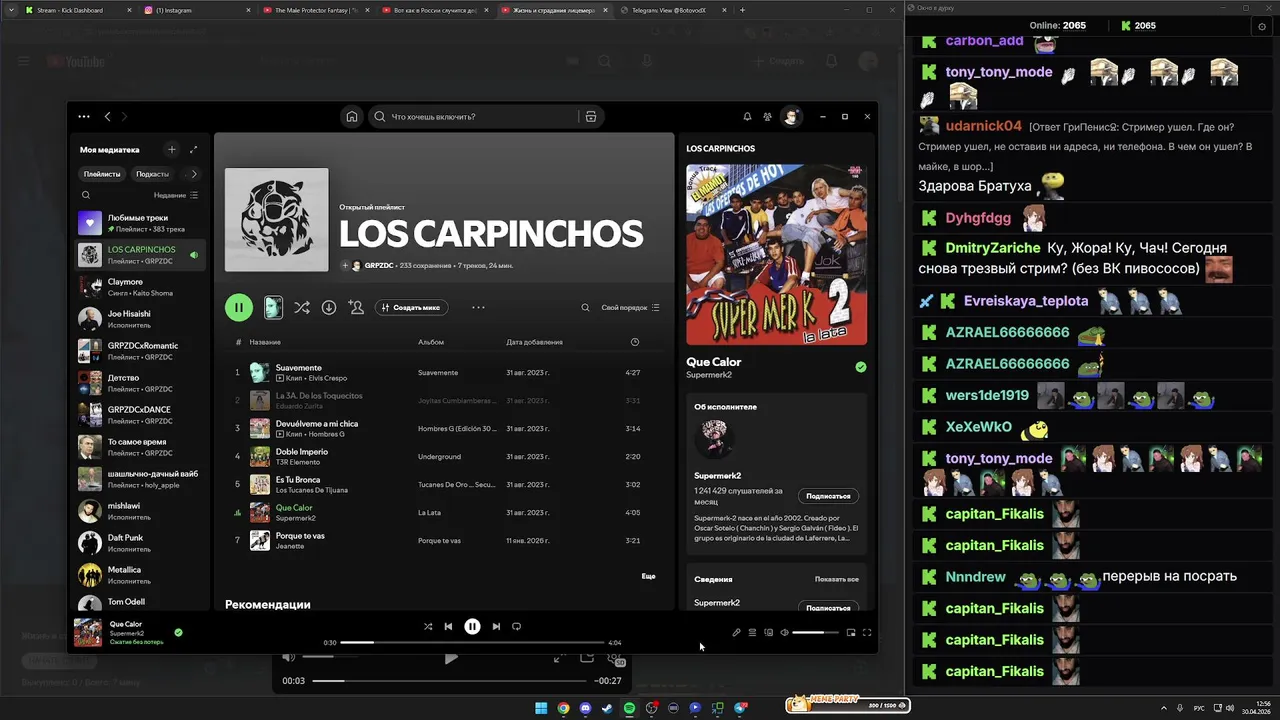
Task: Search inside Моя медиатека
Action: point(86,196)
